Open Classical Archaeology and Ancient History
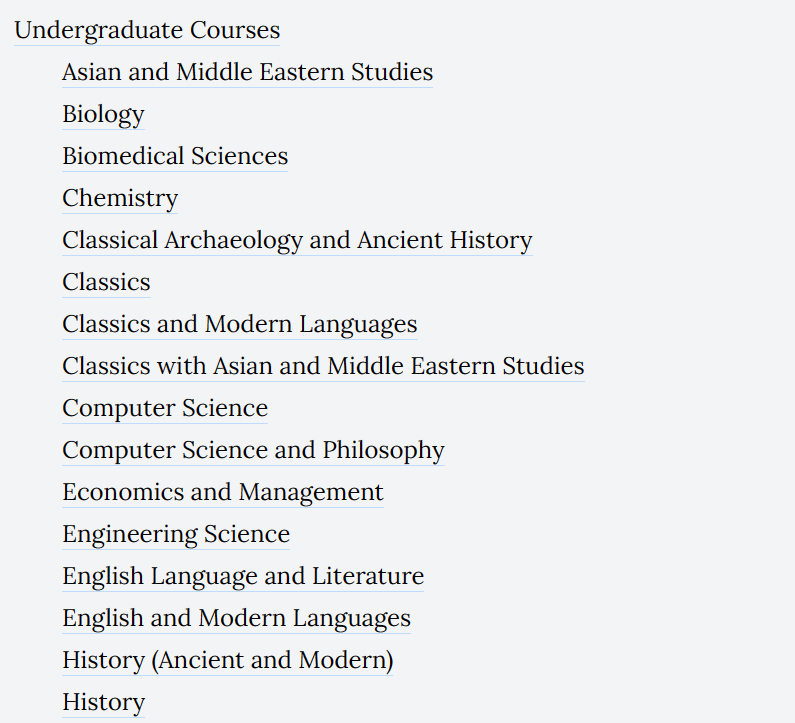Viewport: 795px width, 723px height. click(x=297, y=240)
